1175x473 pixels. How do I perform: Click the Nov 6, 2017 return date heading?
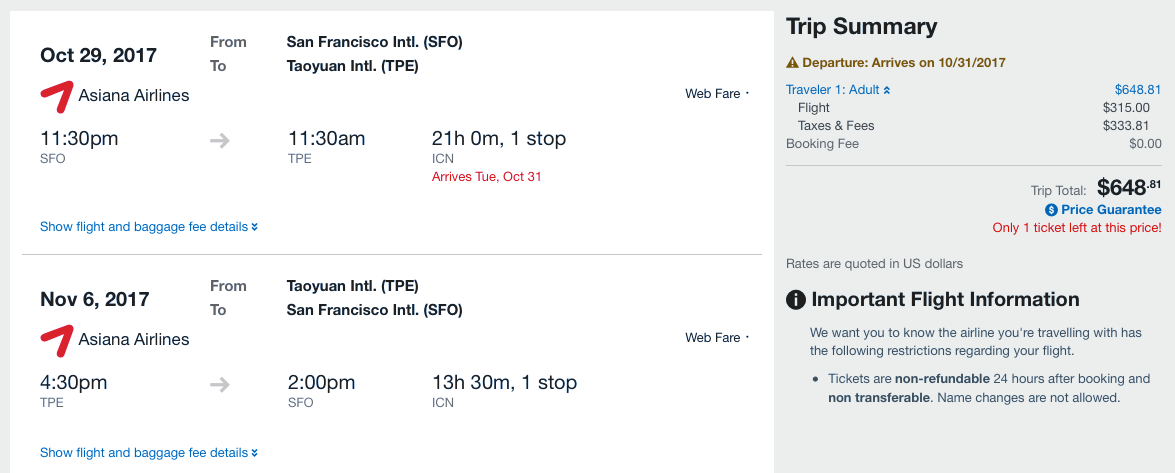click(95, 299)
